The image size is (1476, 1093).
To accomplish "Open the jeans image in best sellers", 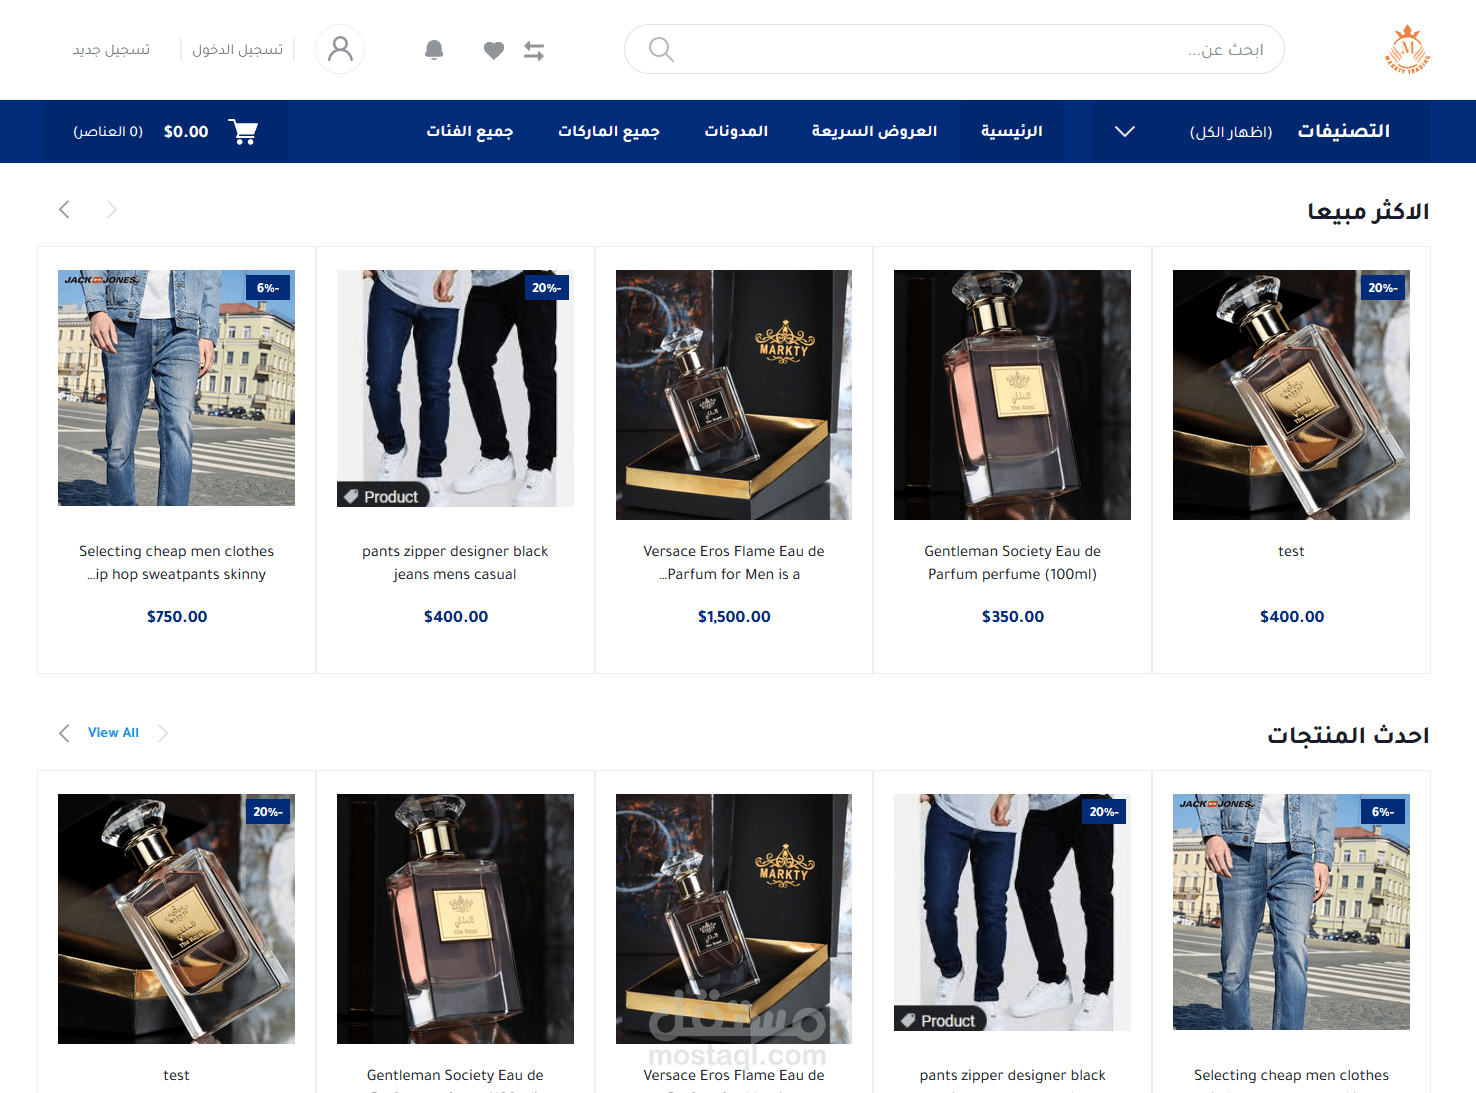I will 176,388.
